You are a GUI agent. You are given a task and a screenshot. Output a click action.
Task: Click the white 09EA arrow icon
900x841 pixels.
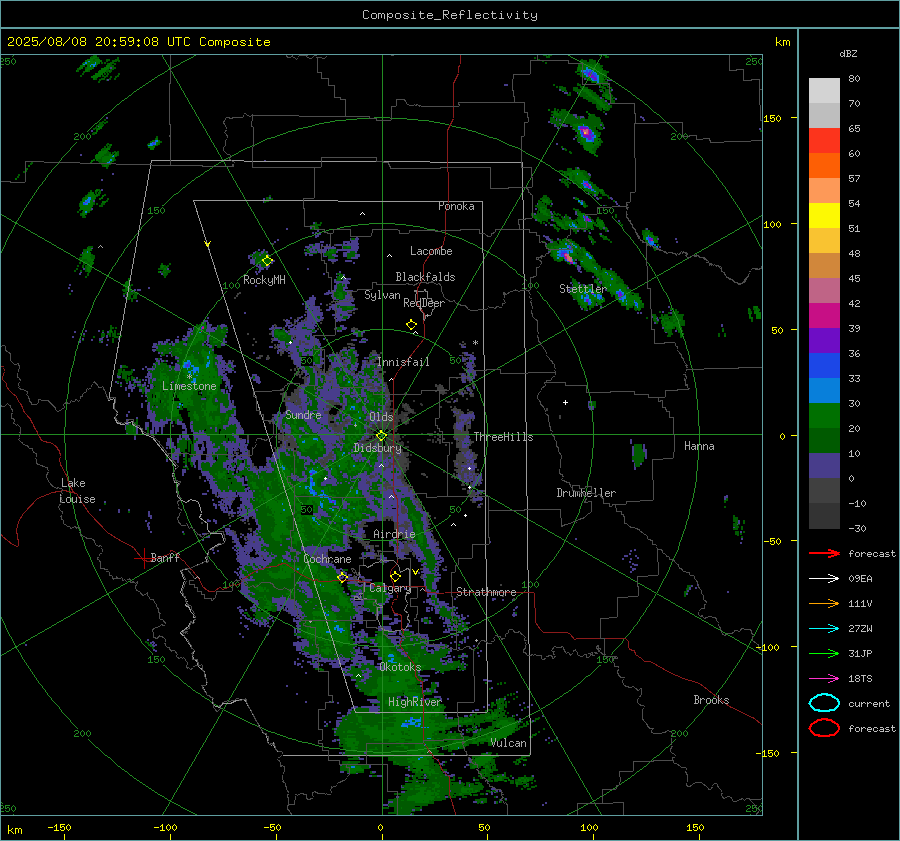[824, 578]
